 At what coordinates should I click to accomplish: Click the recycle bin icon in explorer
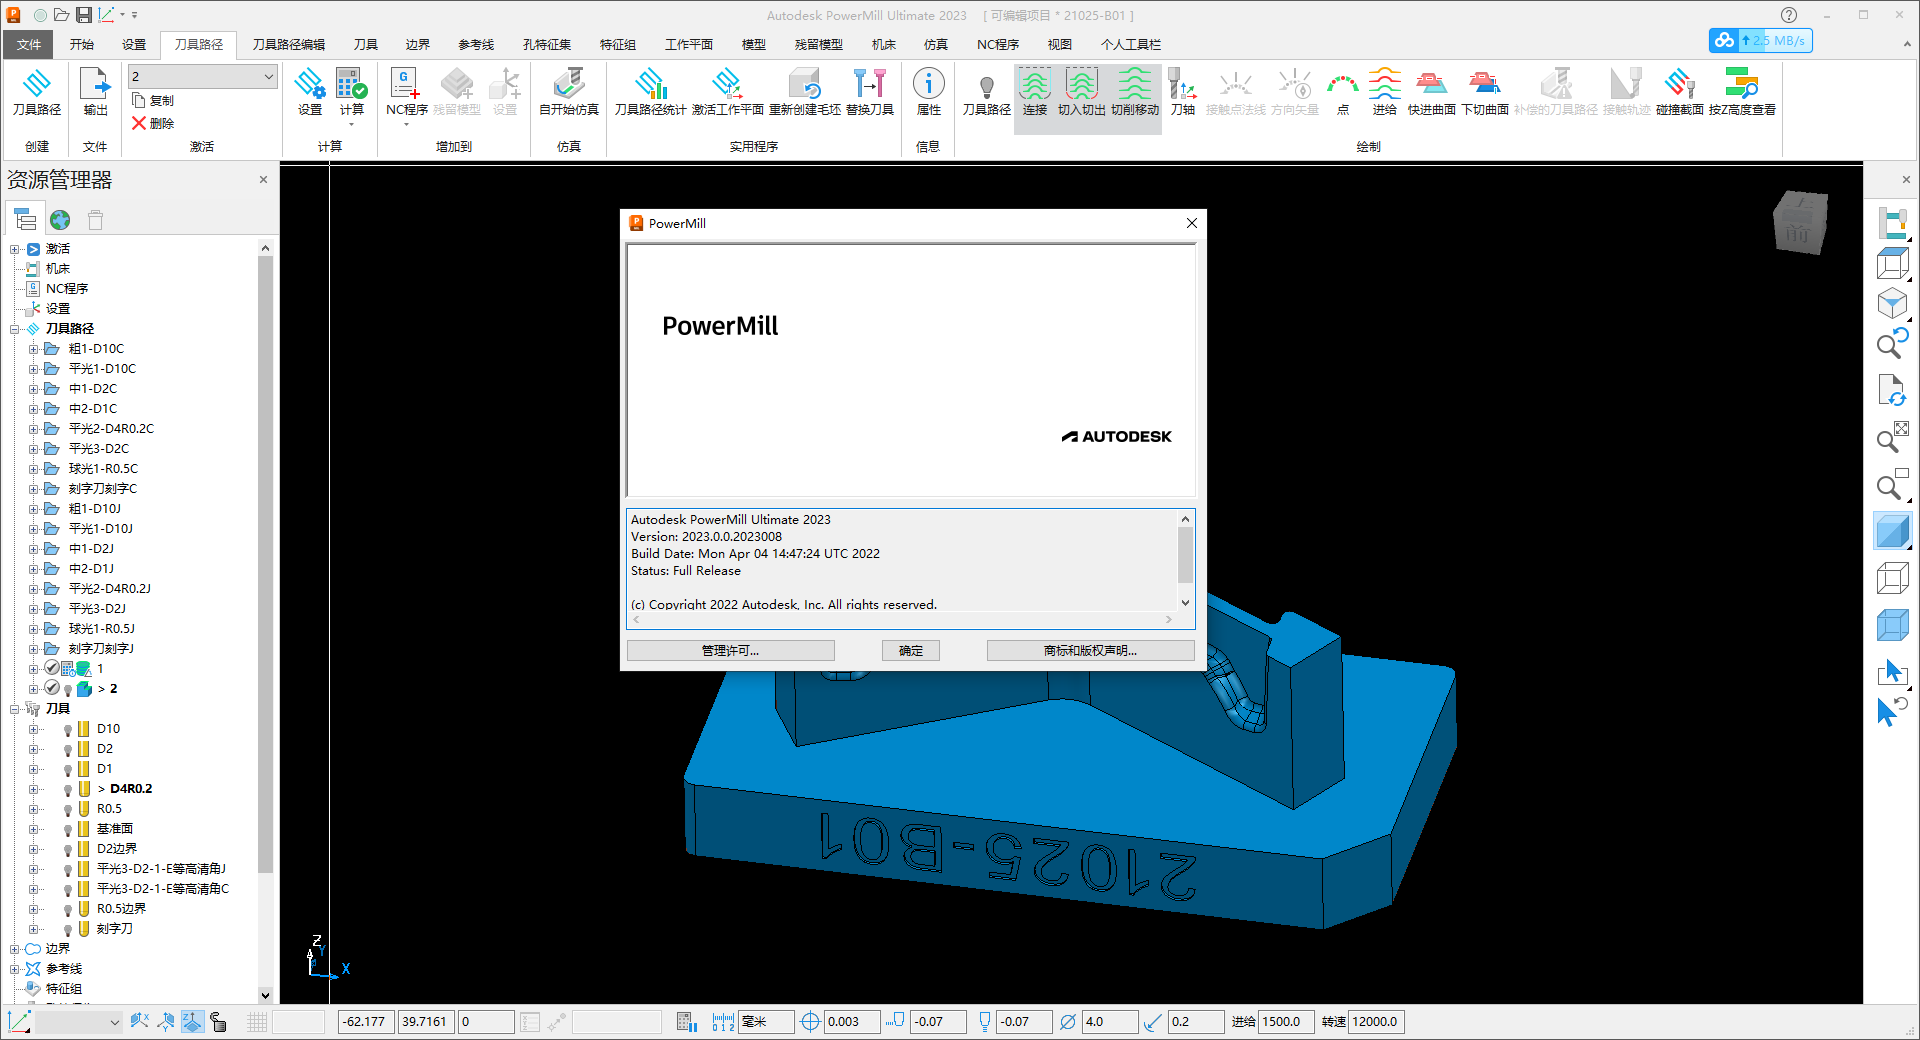(x=95, y=220)
